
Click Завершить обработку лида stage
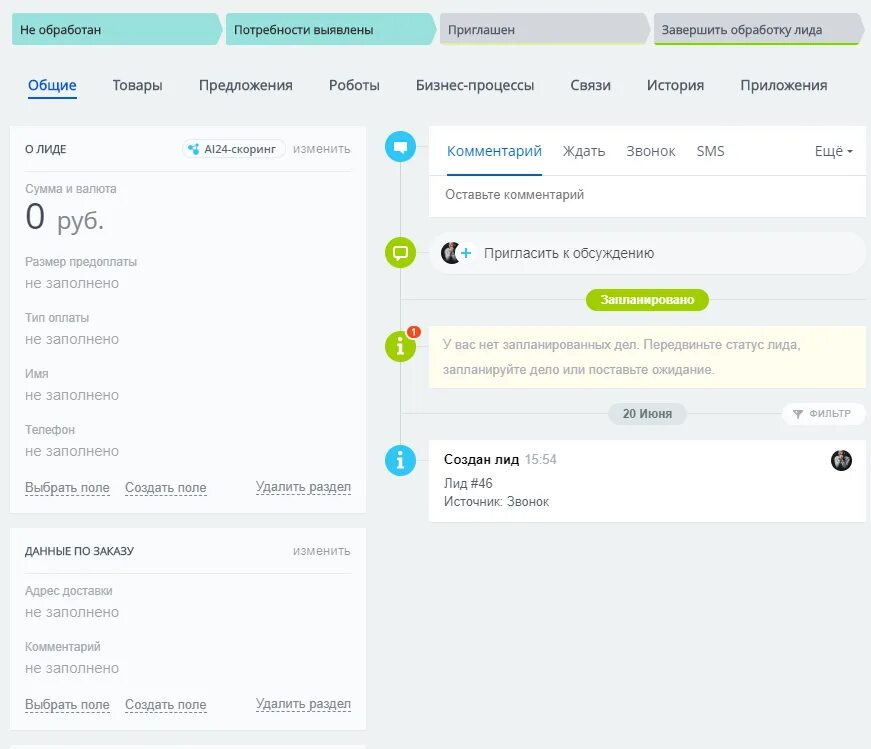(758, 29)
